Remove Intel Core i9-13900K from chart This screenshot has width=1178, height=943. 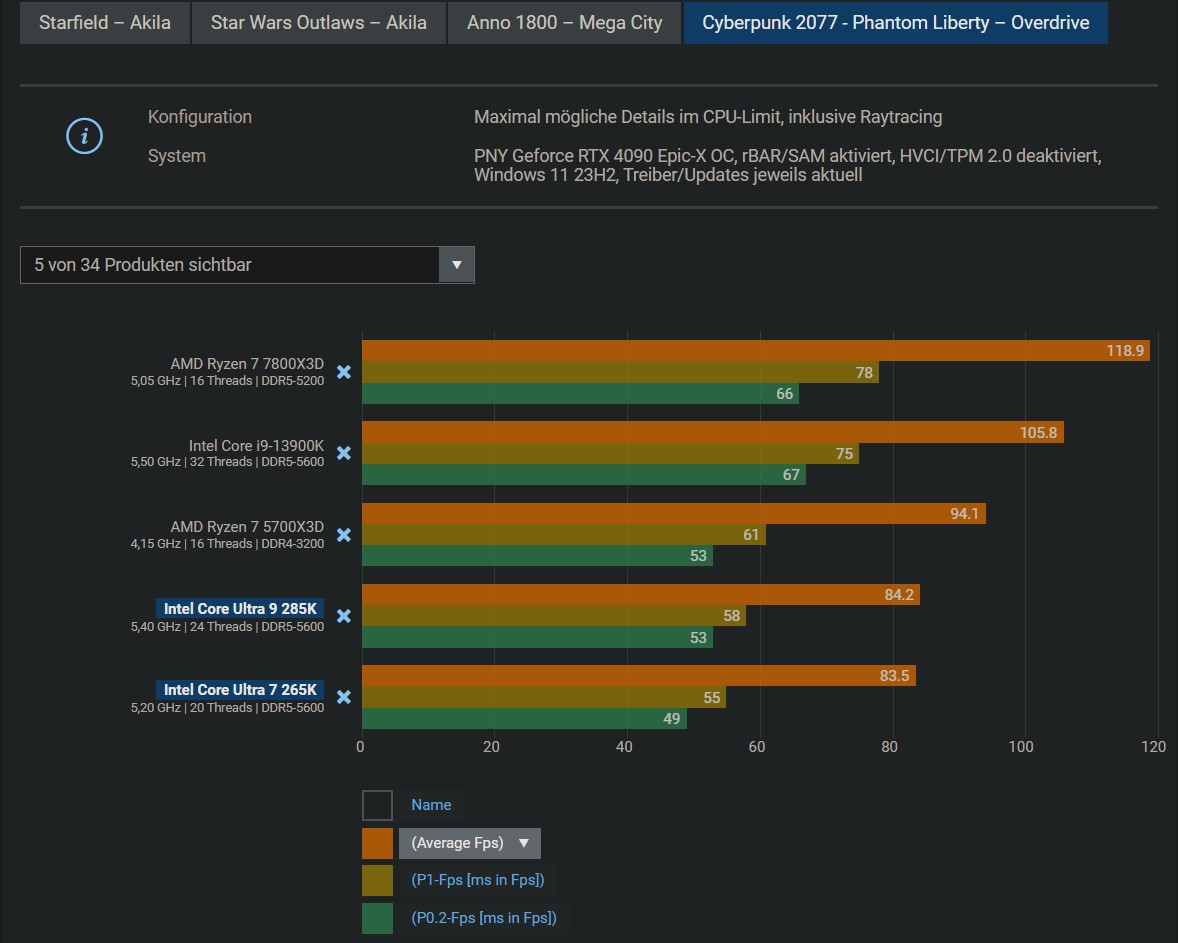coord(344,453)
